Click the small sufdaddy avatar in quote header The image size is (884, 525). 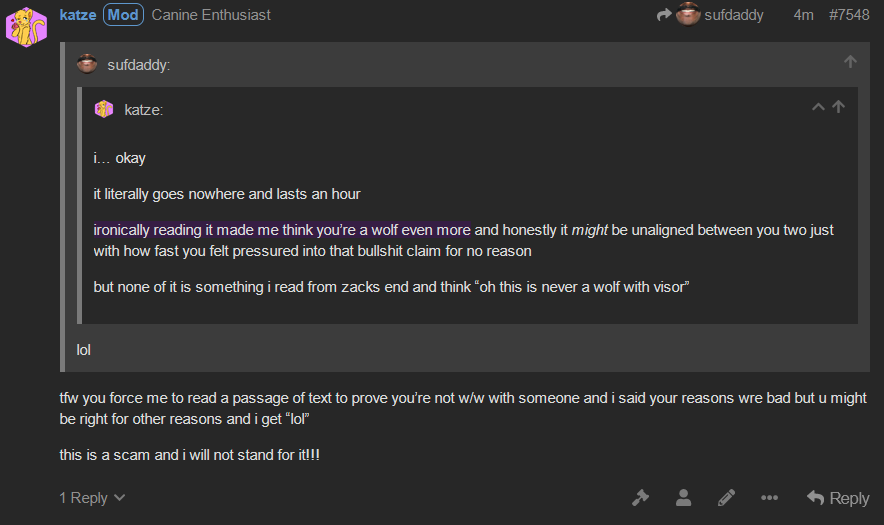coord(87,64)
